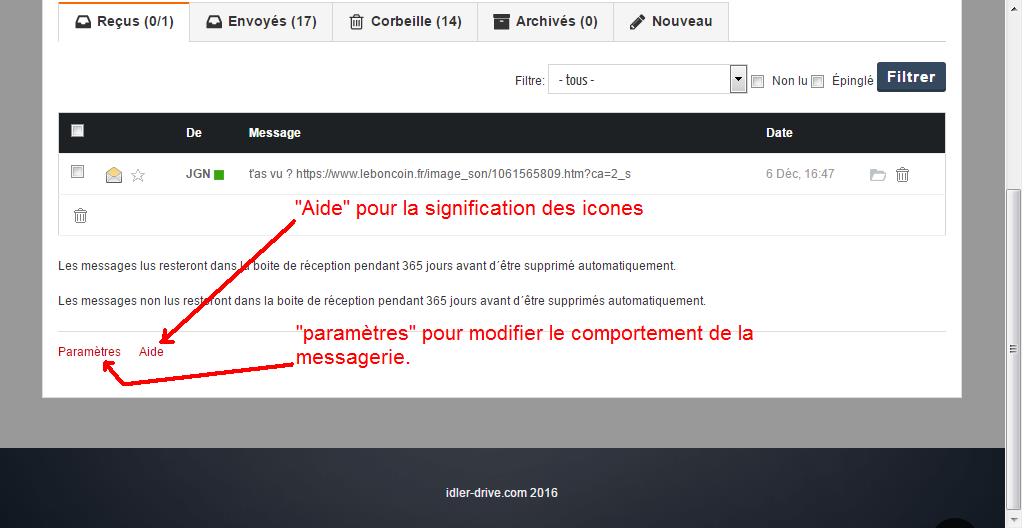Click the vertical scrollbar's up arrow
Screen dimensions: 1024x528
(x=1014, y=6)
